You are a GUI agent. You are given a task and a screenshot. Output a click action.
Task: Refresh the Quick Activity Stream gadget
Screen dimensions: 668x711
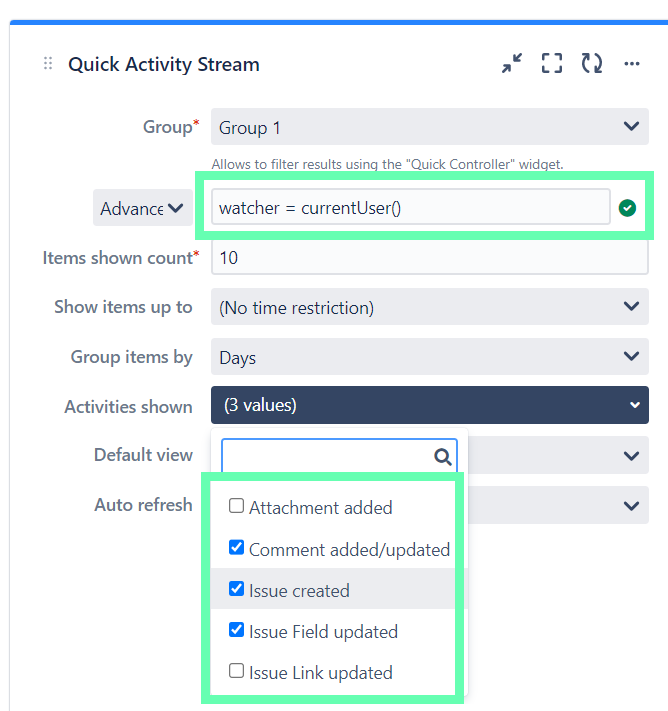[x=592, y=63]
